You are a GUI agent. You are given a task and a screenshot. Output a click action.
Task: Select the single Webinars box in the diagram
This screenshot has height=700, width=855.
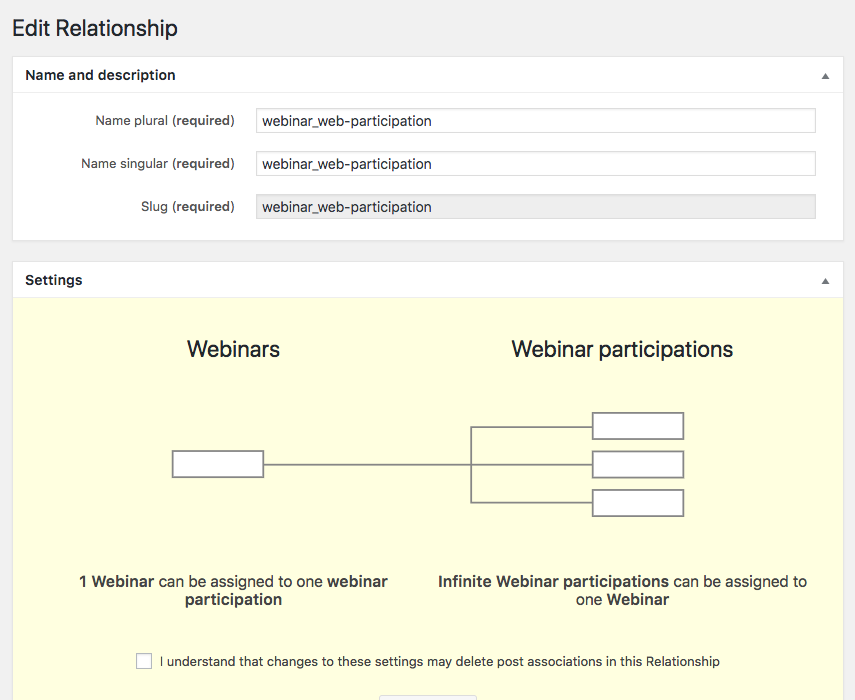pyautogui.click(x=218, y=464)
